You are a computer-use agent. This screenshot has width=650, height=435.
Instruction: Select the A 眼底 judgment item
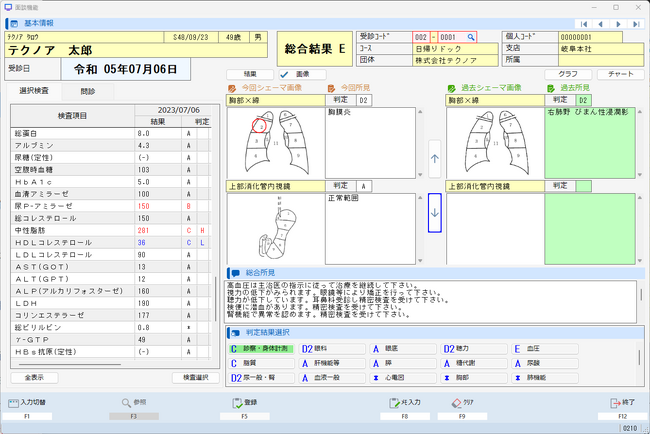[x=403, y=349]
